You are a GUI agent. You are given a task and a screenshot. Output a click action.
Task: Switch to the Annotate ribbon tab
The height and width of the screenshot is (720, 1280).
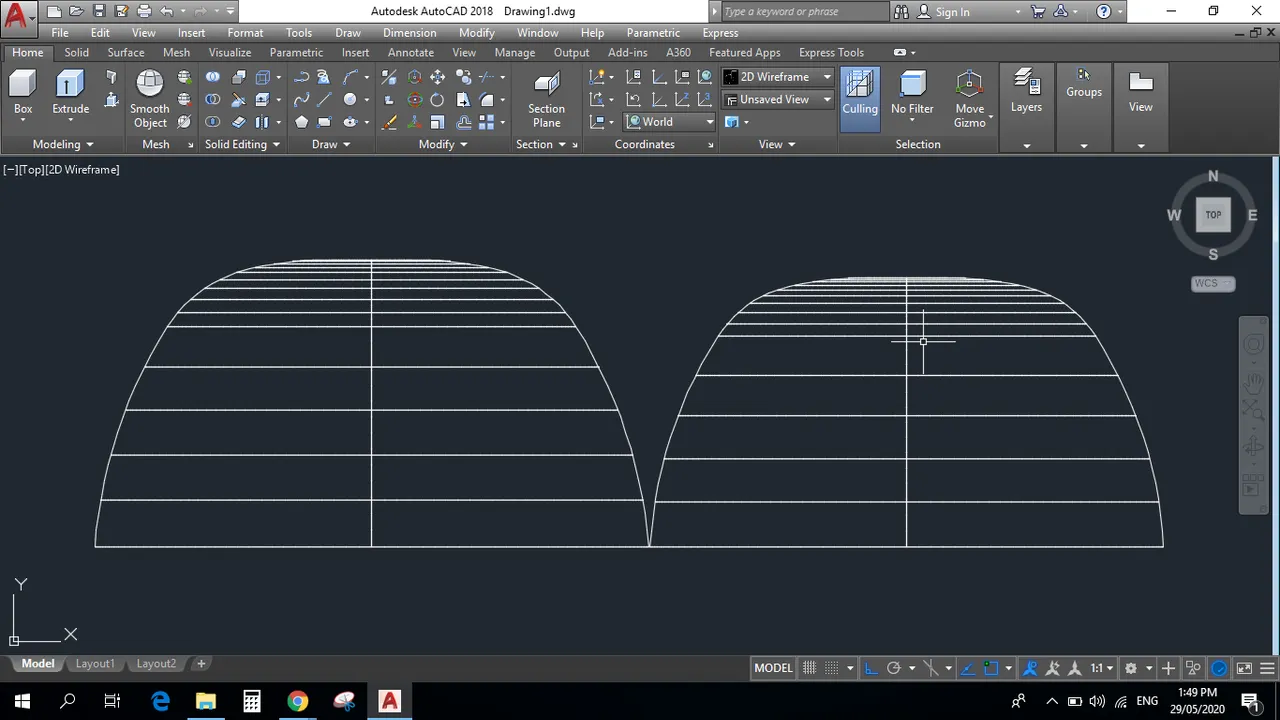410,53
